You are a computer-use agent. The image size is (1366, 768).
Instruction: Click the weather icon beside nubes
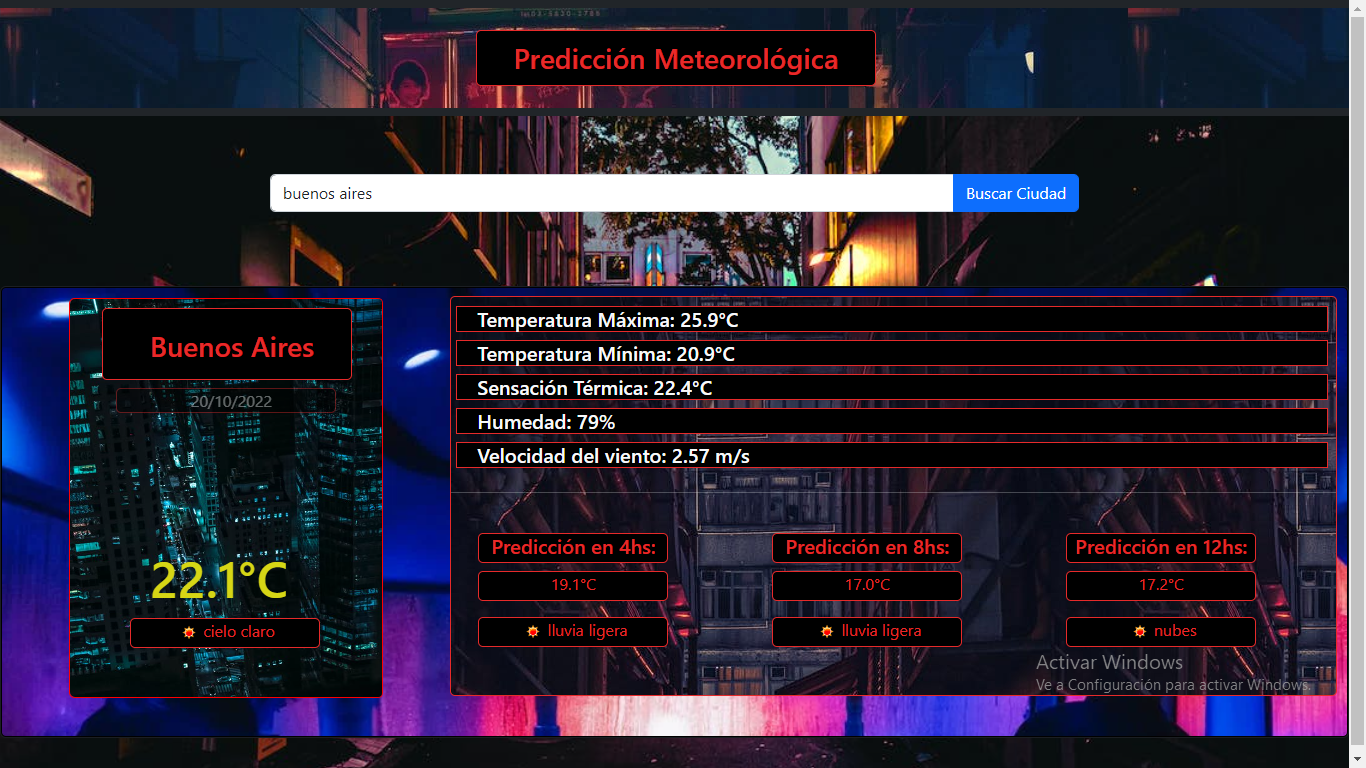point(1139,630)
